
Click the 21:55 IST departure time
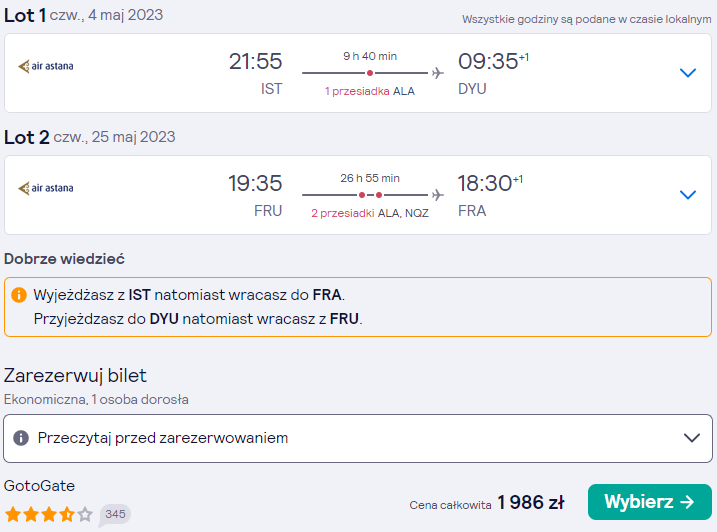pos(256,61)
